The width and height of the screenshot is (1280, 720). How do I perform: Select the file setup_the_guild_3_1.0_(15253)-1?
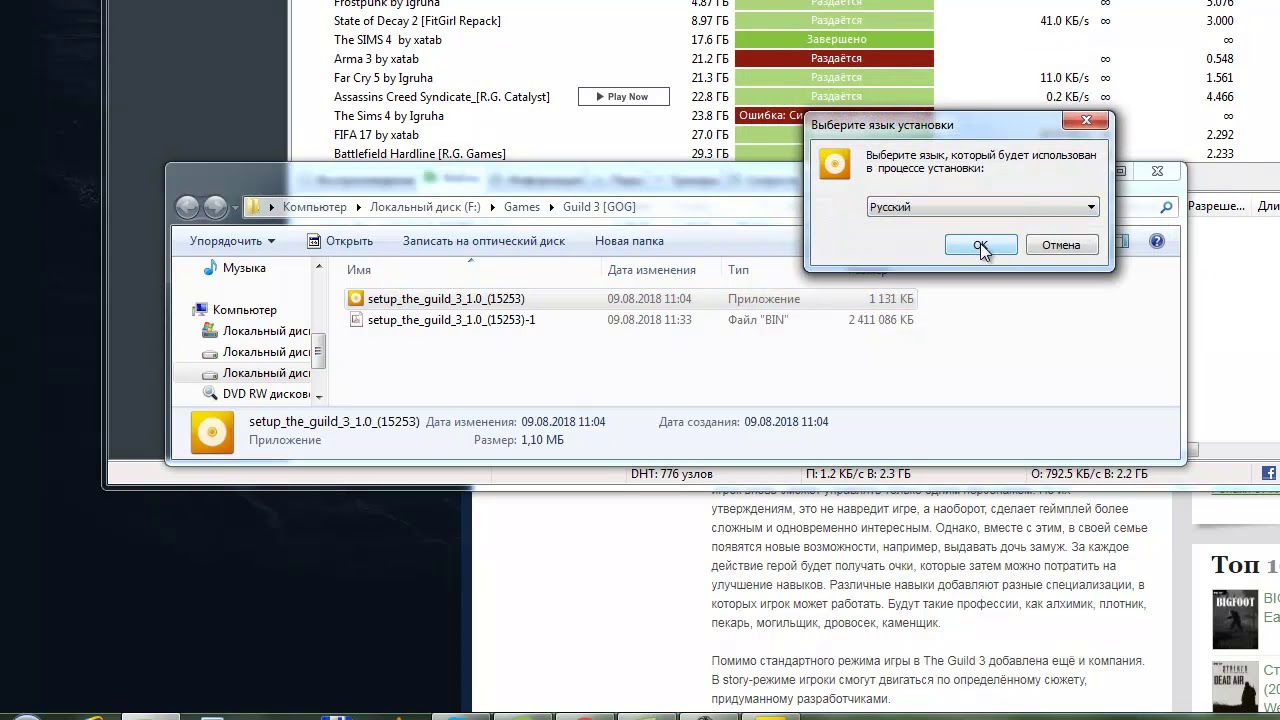(x=630, y=320)
